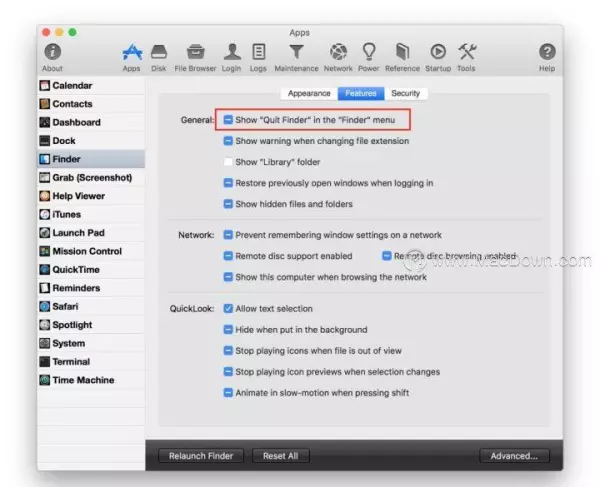Toggle Remote disc support enabled

228,256
